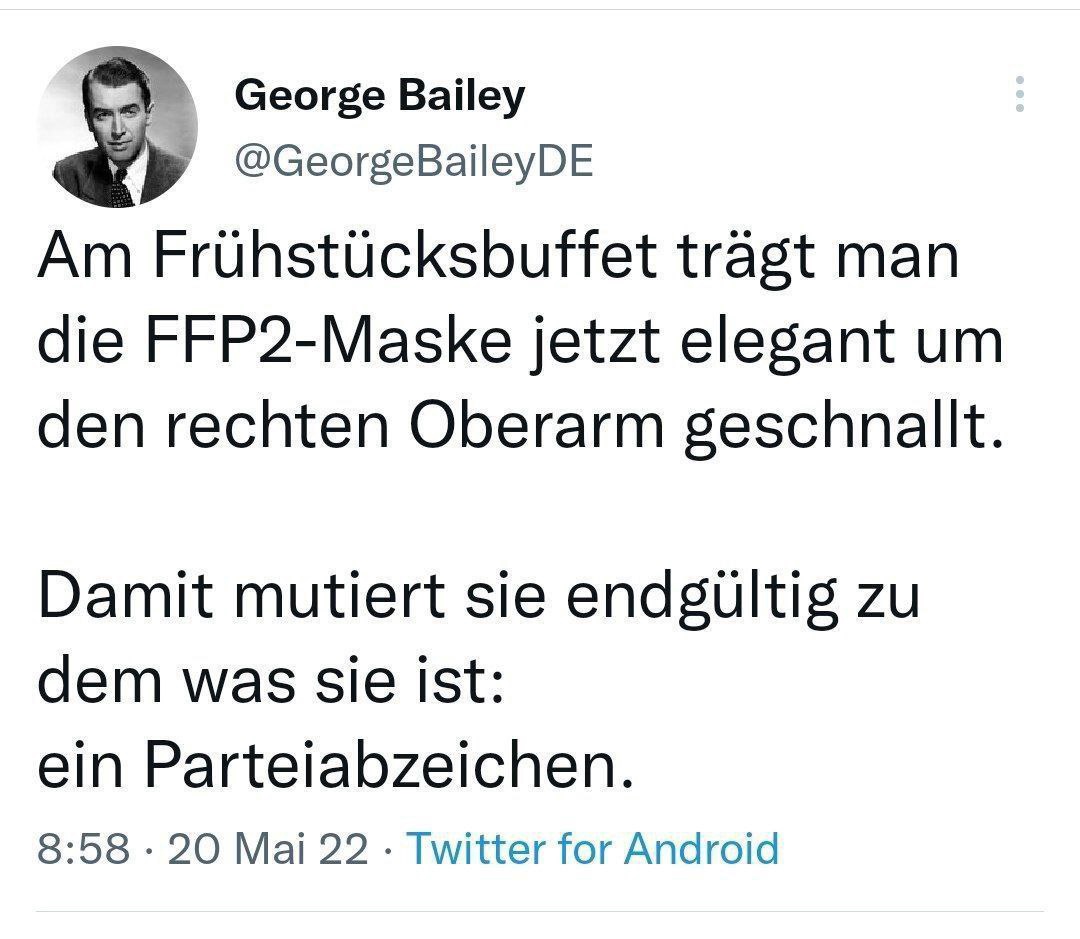This screenshot has height=939, width=1080.
Task: Click George Bailey's profile picture
Action: pos(118,127)
